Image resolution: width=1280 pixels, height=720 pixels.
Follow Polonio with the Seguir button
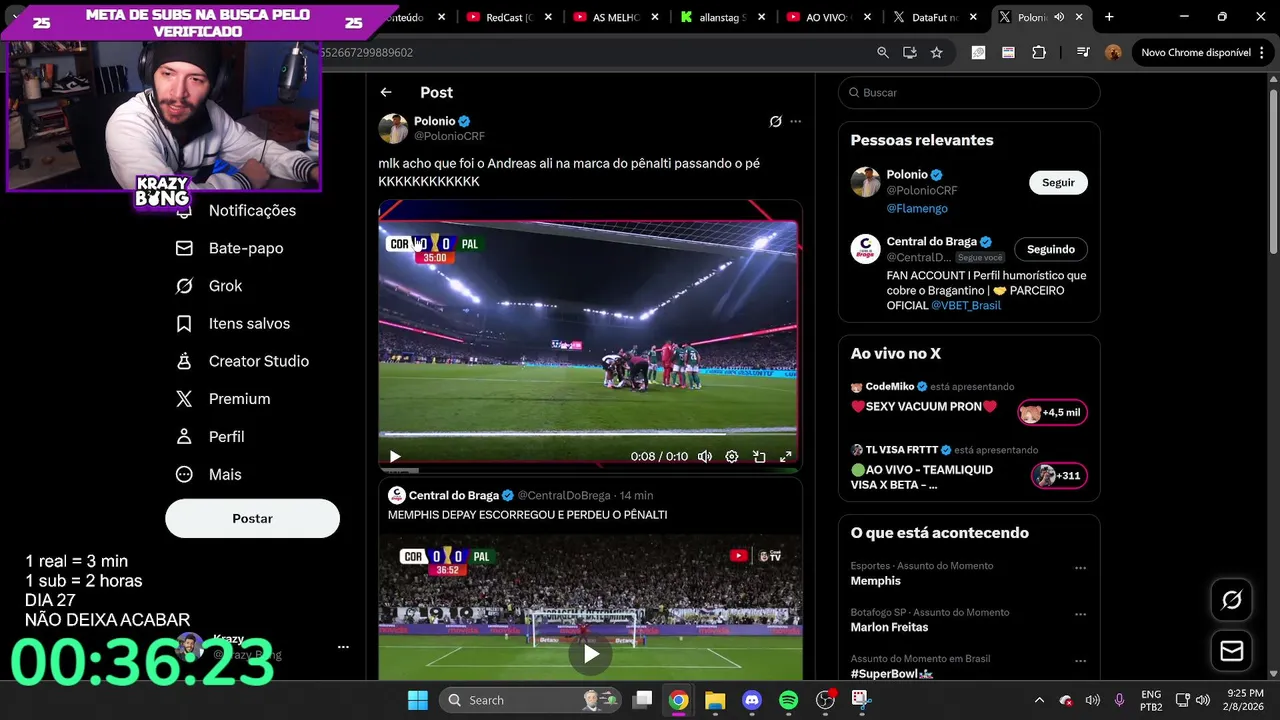pos(1058,182)
